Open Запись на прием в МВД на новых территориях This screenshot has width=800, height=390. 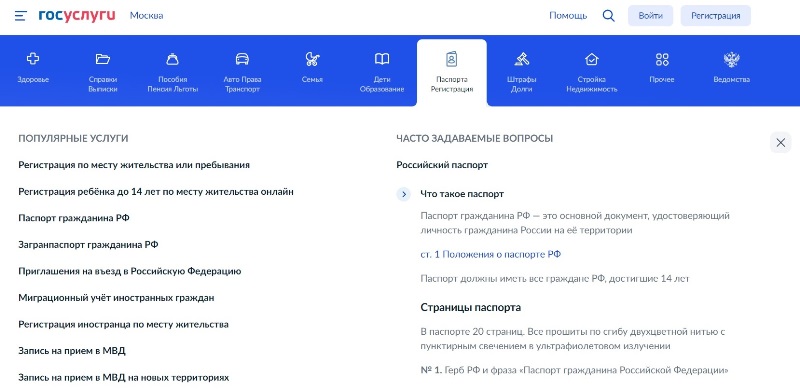(x=124, y=378)
